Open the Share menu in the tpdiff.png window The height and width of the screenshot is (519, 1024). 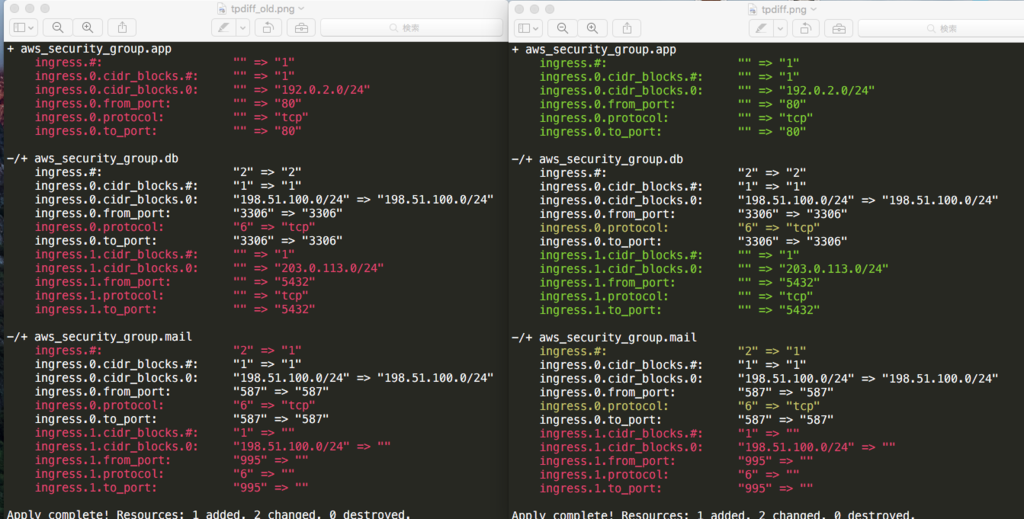coord(627,28)
